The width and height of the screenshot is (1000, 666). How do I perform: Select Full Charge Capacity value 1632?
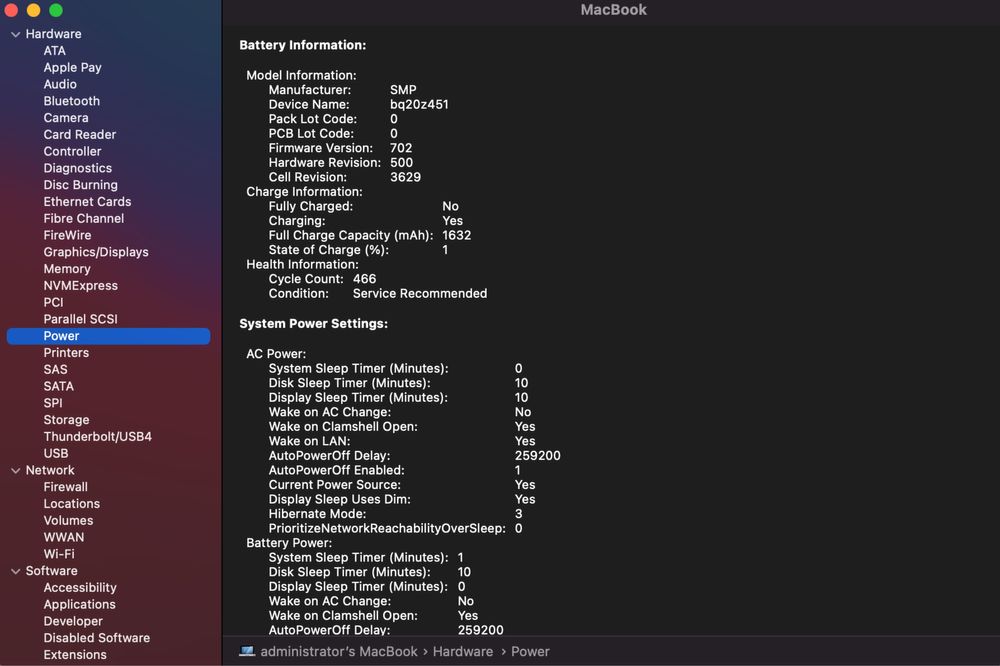457,235
